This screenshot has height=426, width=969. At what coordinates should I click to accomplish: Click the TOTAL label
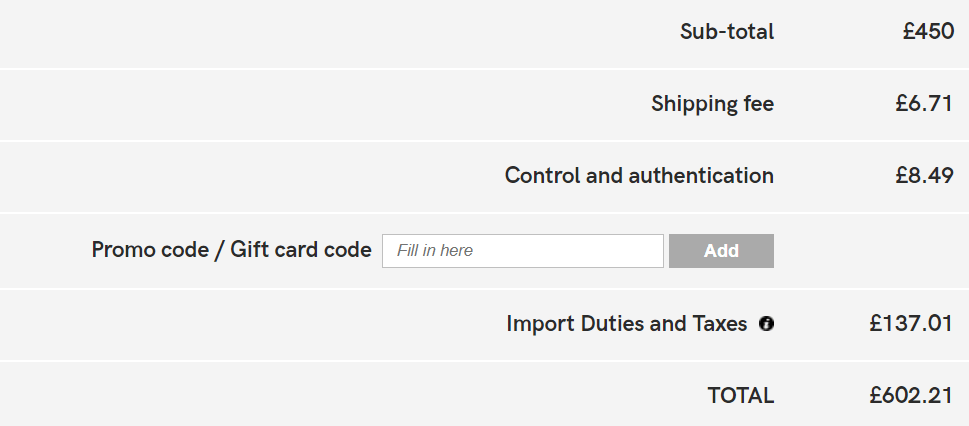click(741, 396)
